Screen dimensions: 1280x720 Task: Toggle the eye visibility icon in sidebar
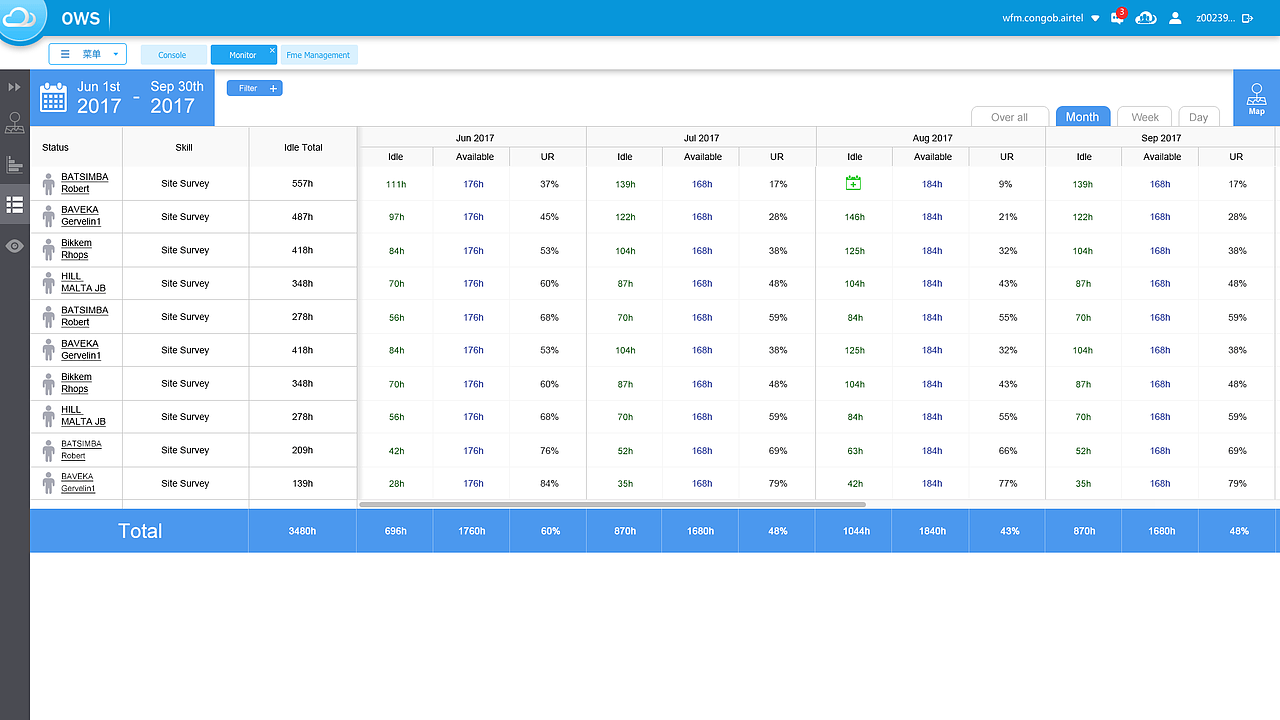point(15,246)
